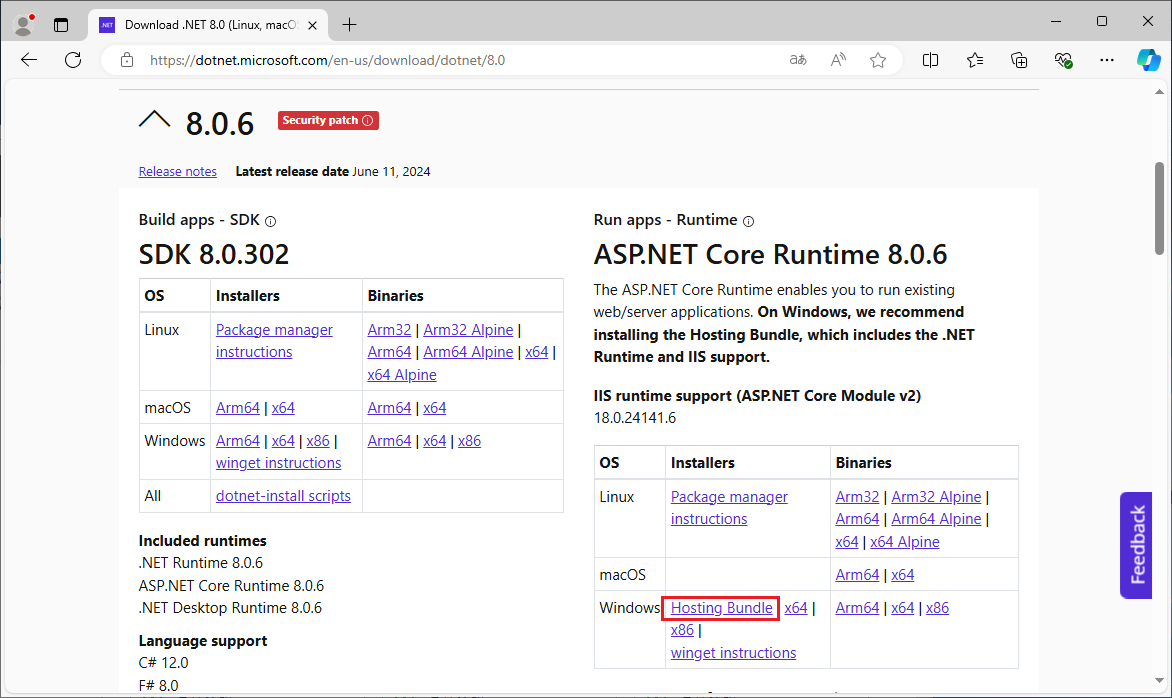Go back with the back arrow
This screenshot has height=698, width=1172.
pyautogui.click(x=28, y=60)
